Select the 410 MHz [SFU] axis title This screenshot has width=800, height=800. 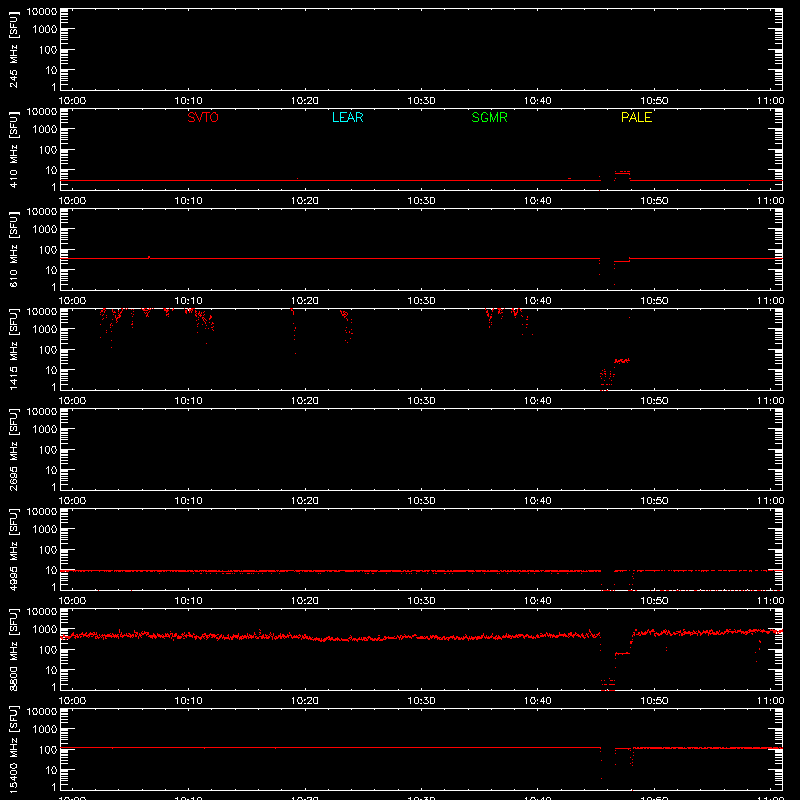13,151
